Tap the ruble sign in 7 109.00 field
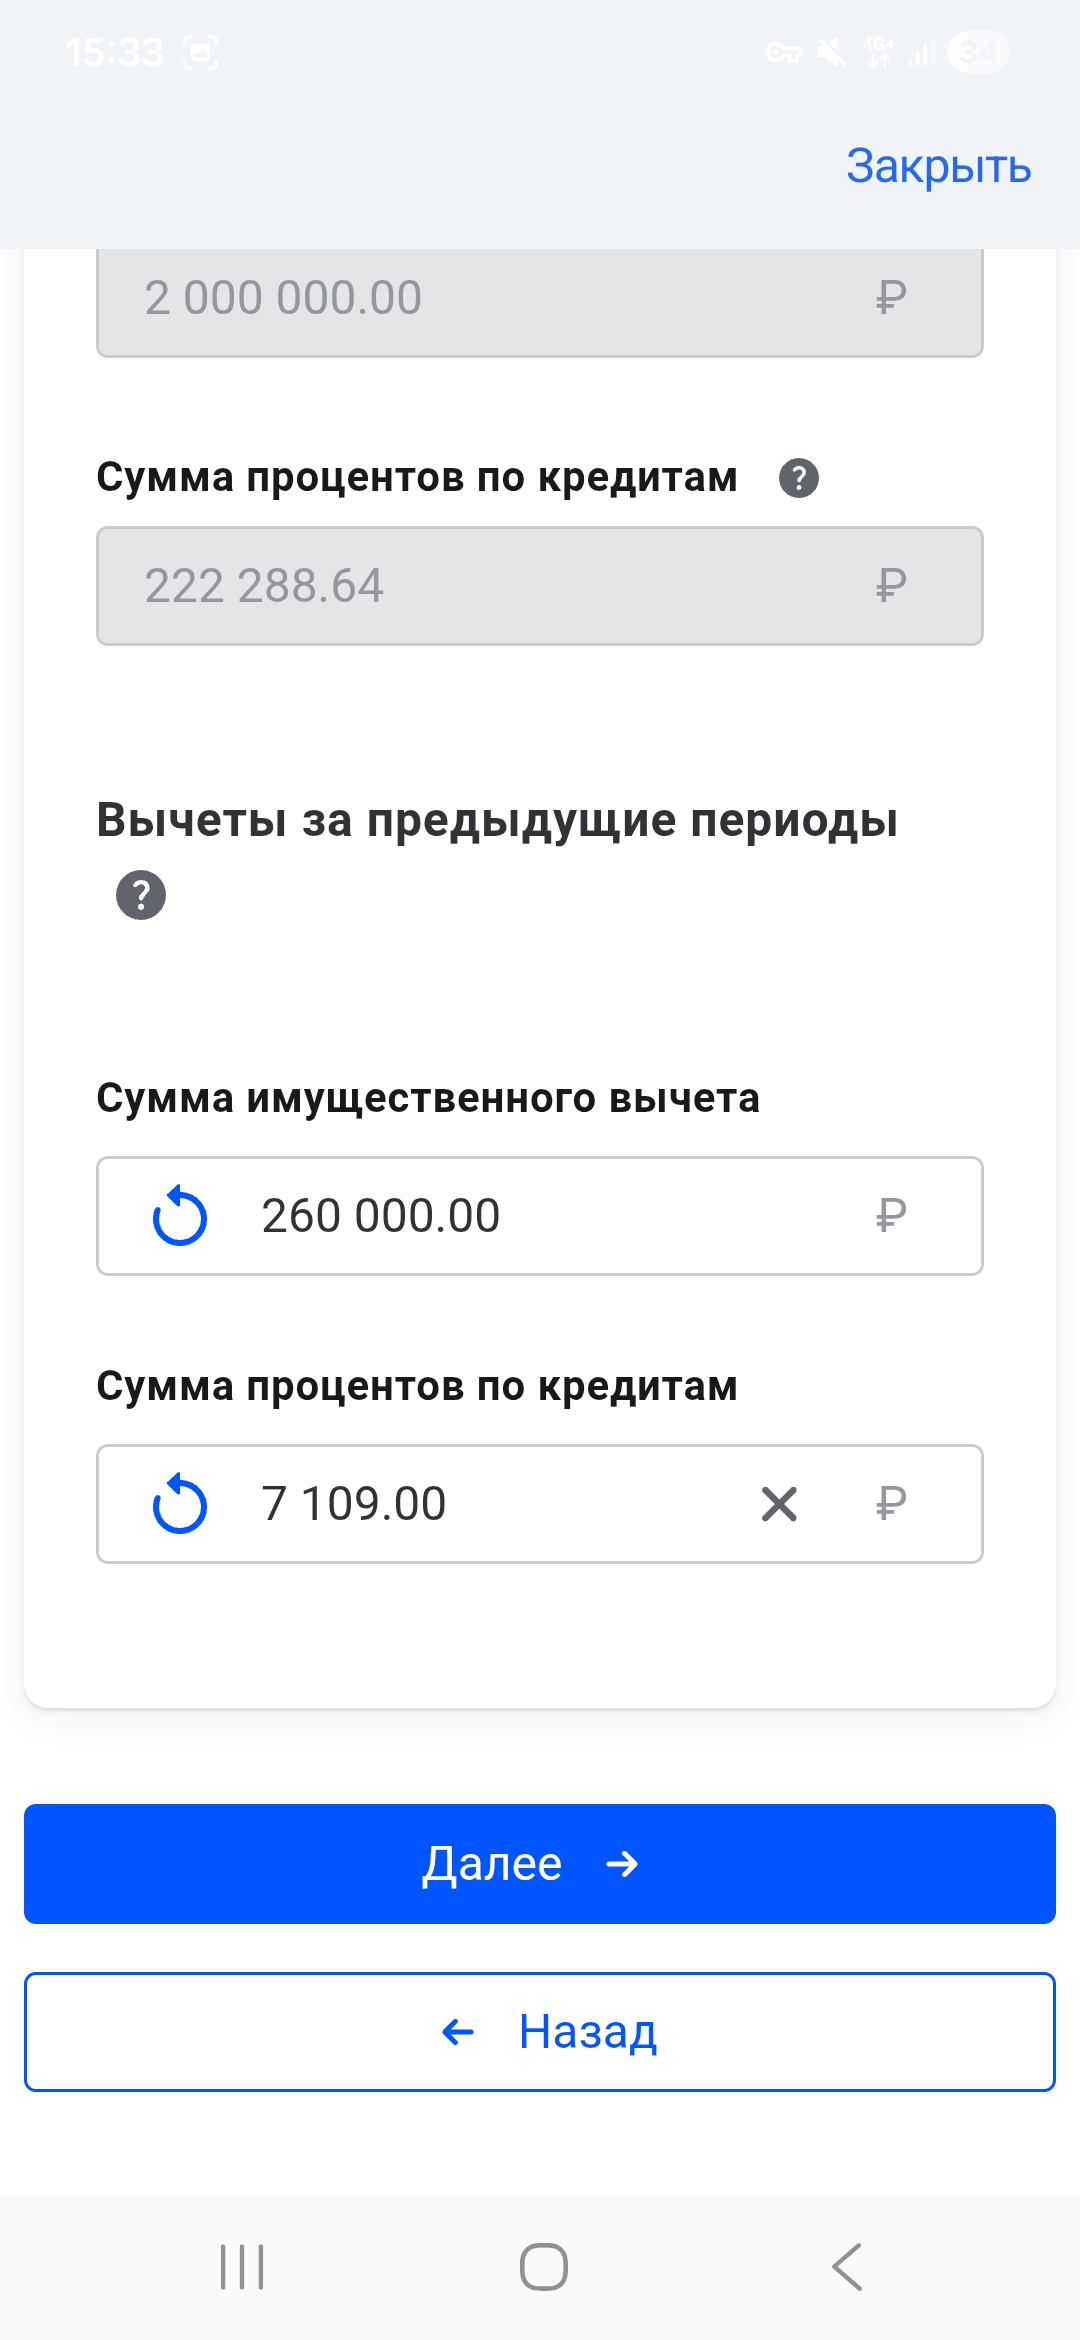Image resolution: width=1080 pixels, height=2340 pixels. click(x=890, y=1504)
